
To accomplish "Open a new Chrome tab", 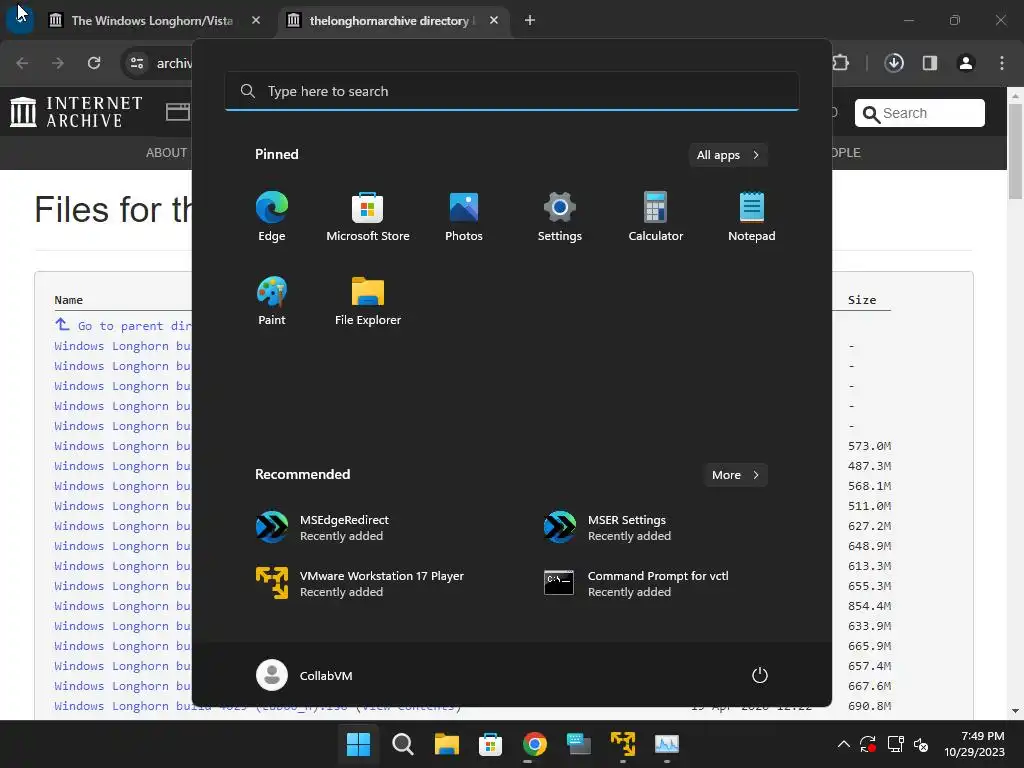I will click(x=530, y=21).
